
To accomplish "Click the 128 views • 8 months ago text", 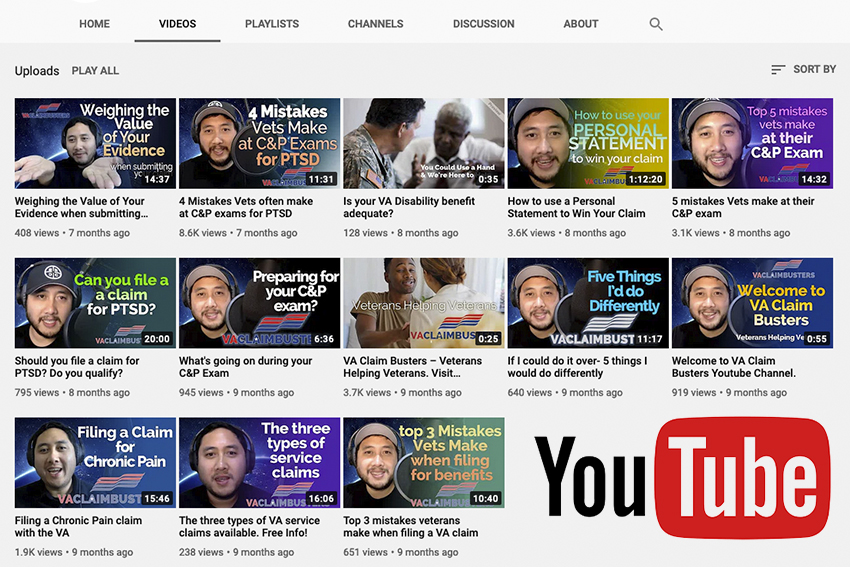I will point(401,233).
